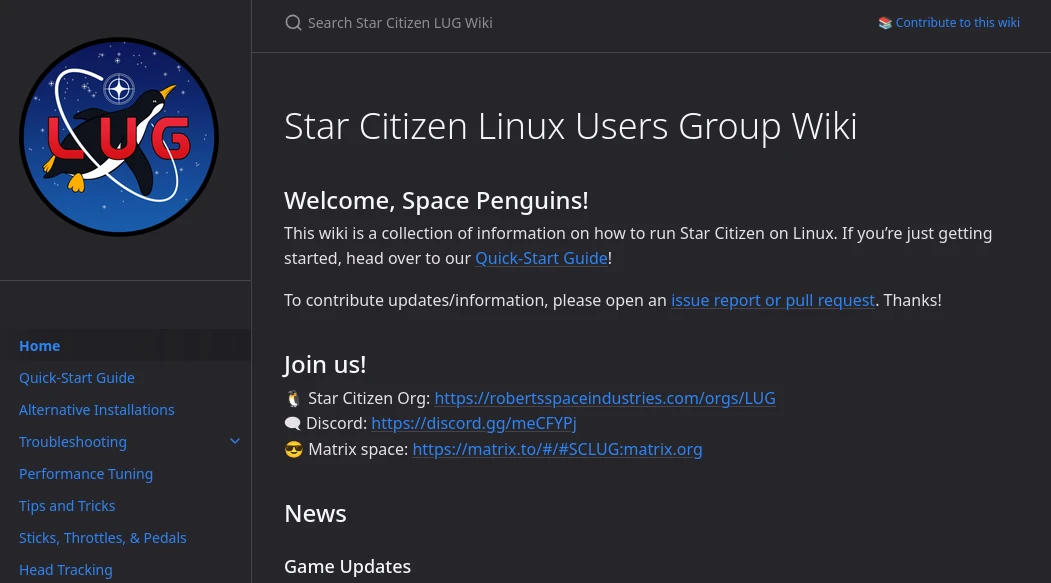Click the search magnifier icon
1051x583 pixels.
coord(293,23)
